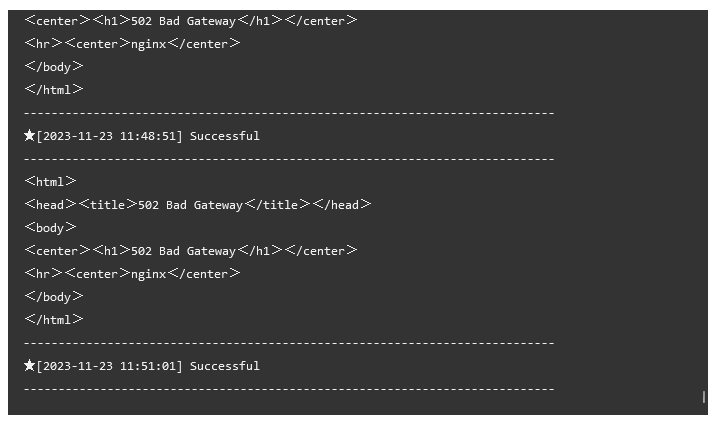Viewport: 717px width, 426px height.
Task: Click the star icon beside the 11:48:51 entry
Action: (x=29, y=135)
